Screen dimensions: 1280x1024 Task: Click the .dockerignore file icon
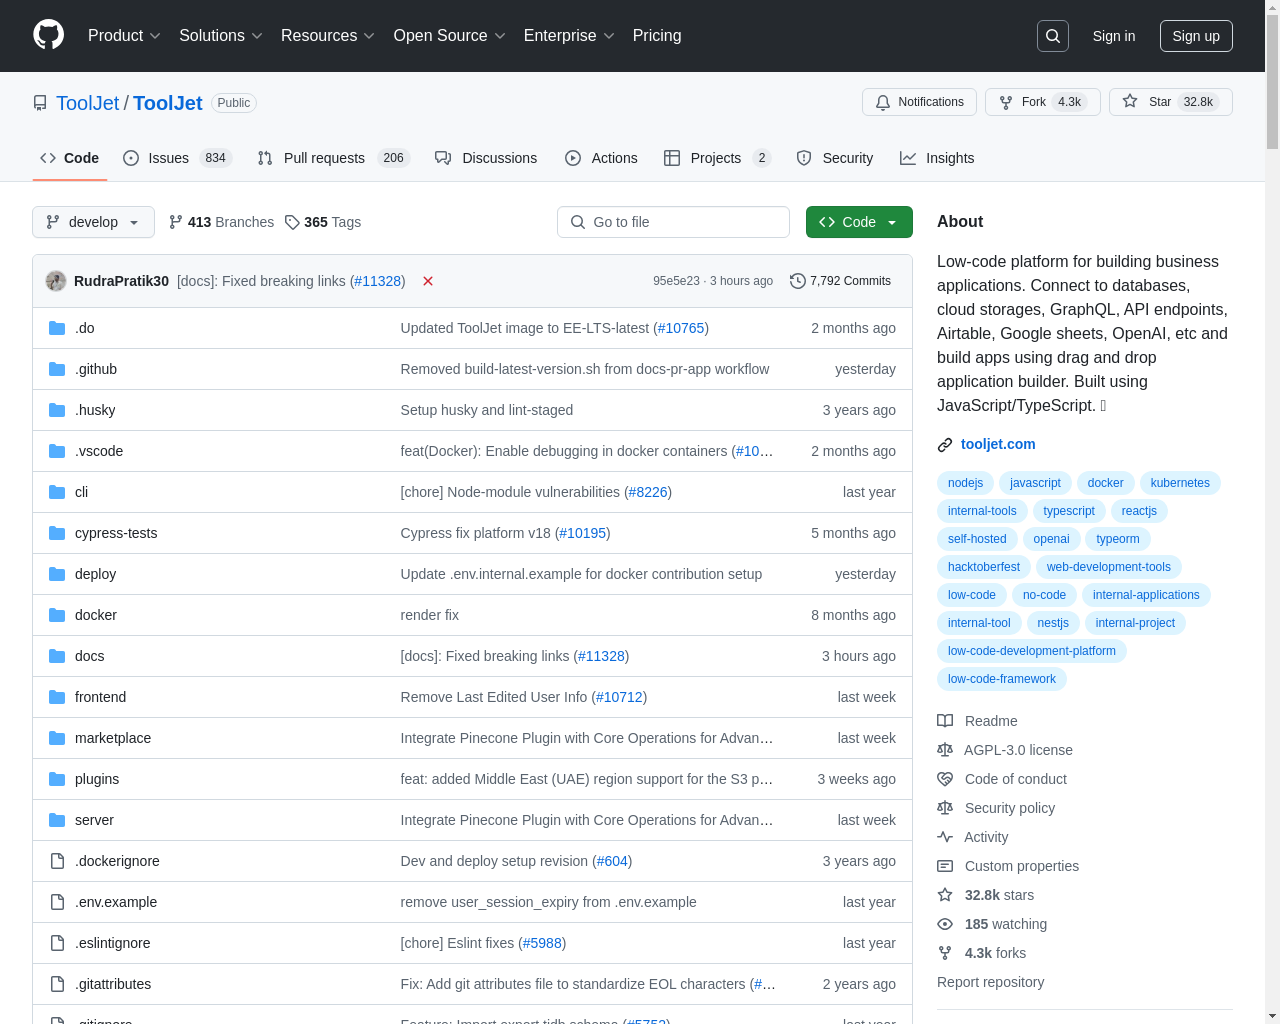coord(57,861)
